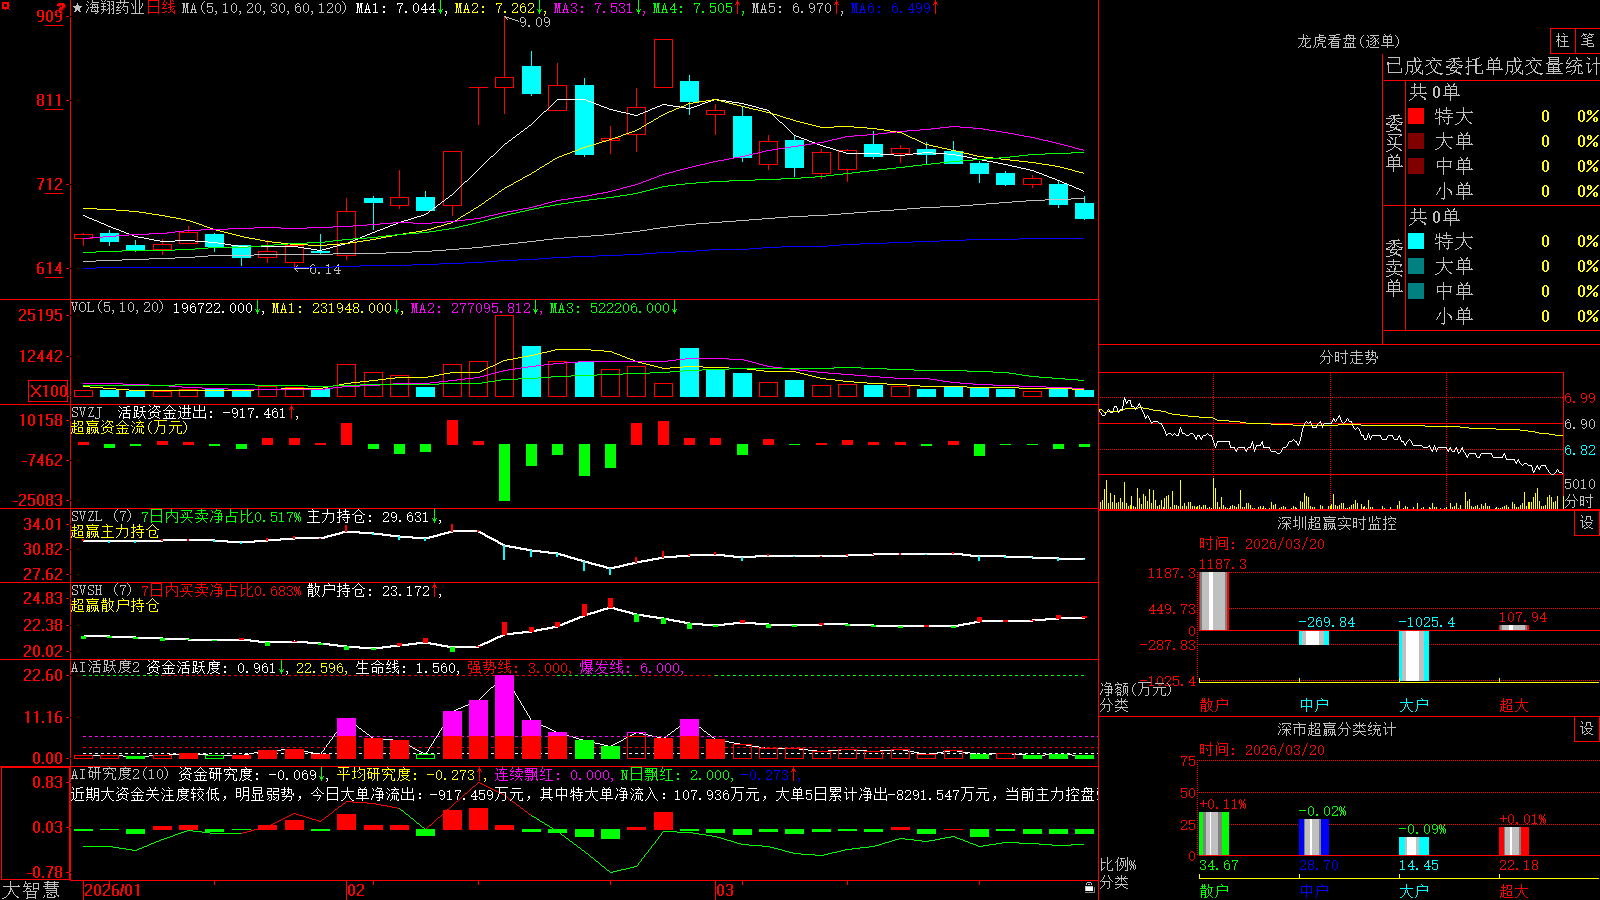This screenshot has height=900, width=1600.
Task: Click the 中户 label in 深圳超赢实时监控
Action: (1314, 705)
